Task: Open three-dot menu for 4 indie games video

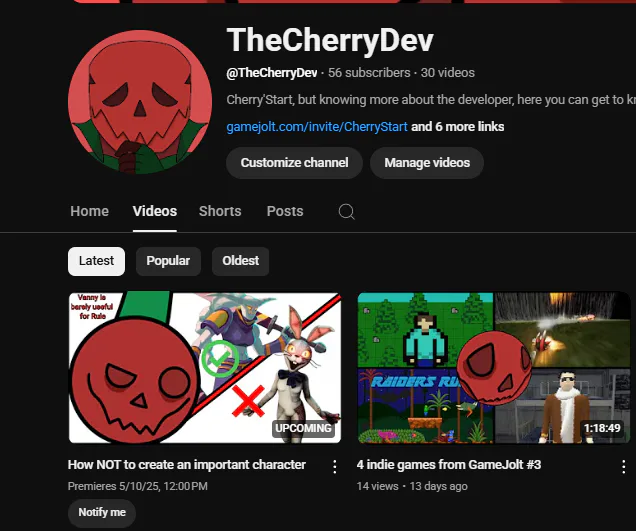Action: tap(623, 467)
